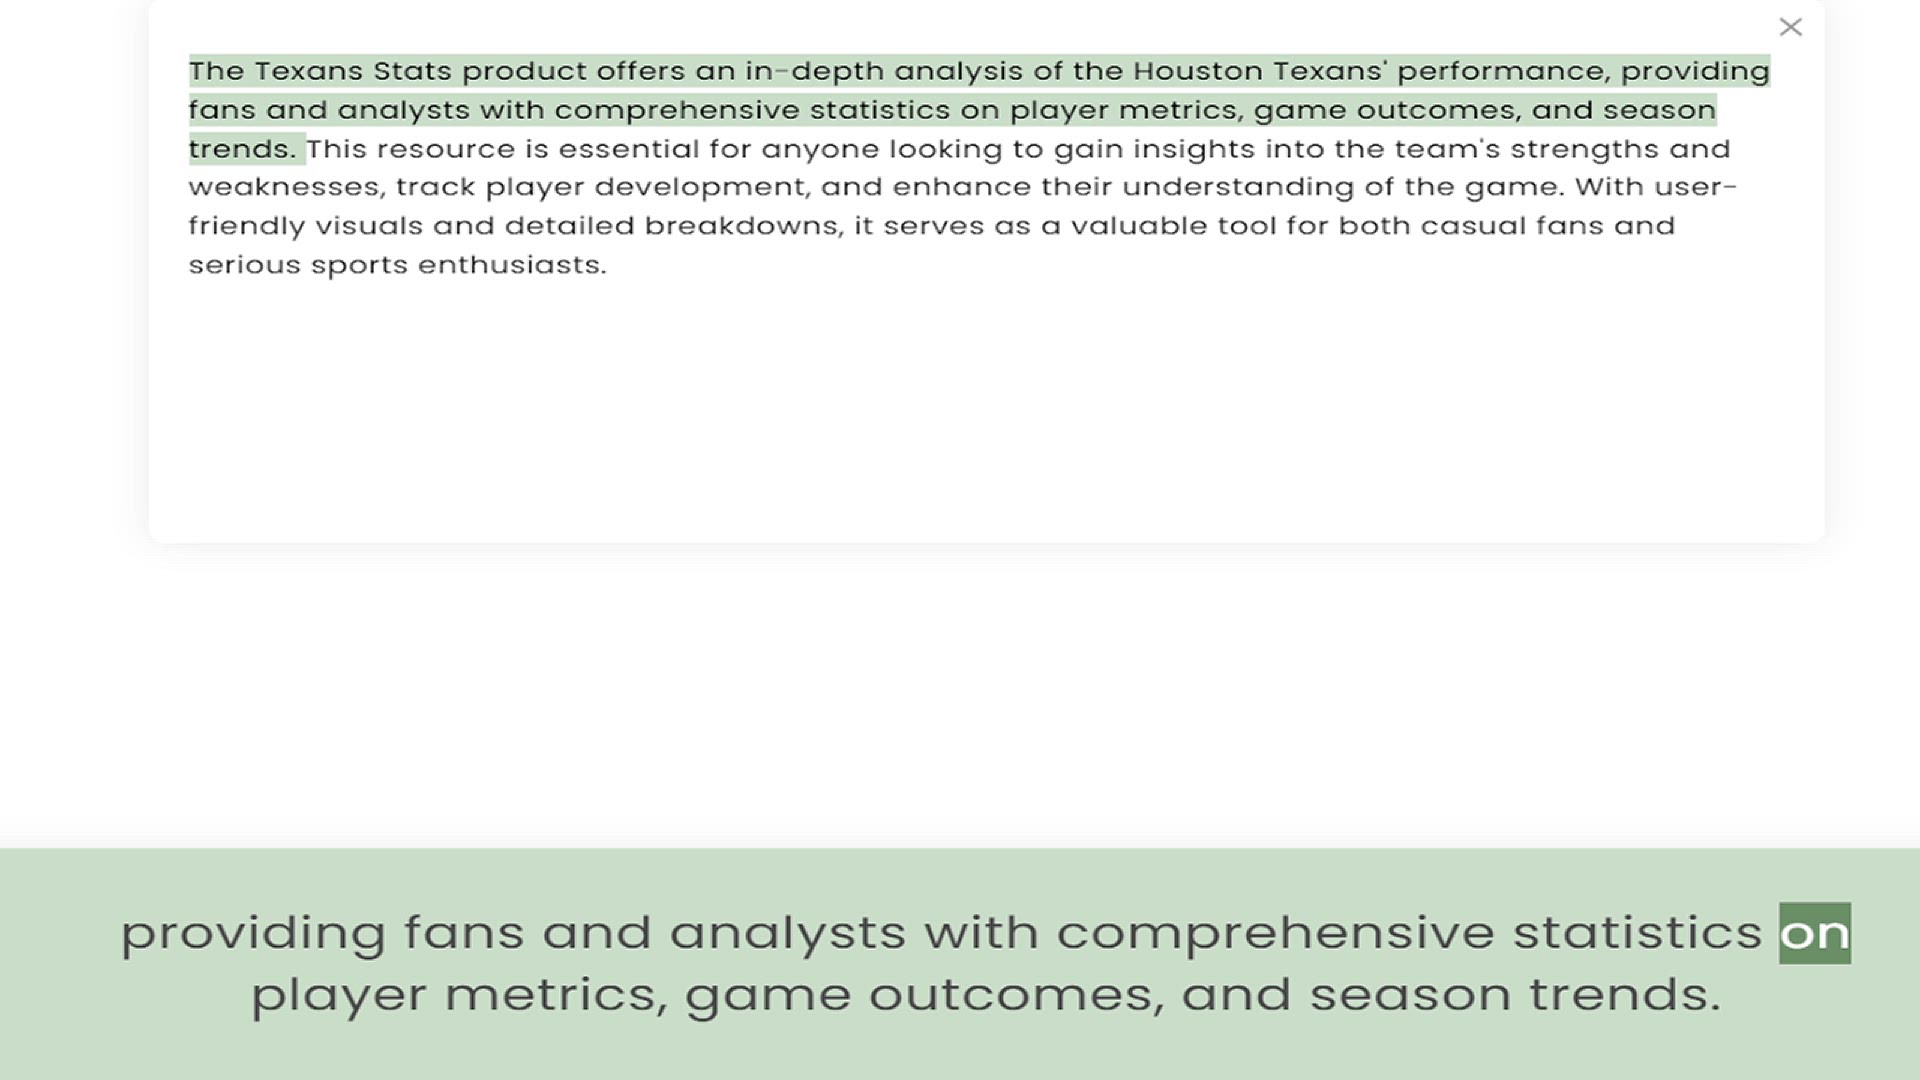Click "season trends." in the bottom caption
1920x1080 pixels.
tap(1514, 995)
